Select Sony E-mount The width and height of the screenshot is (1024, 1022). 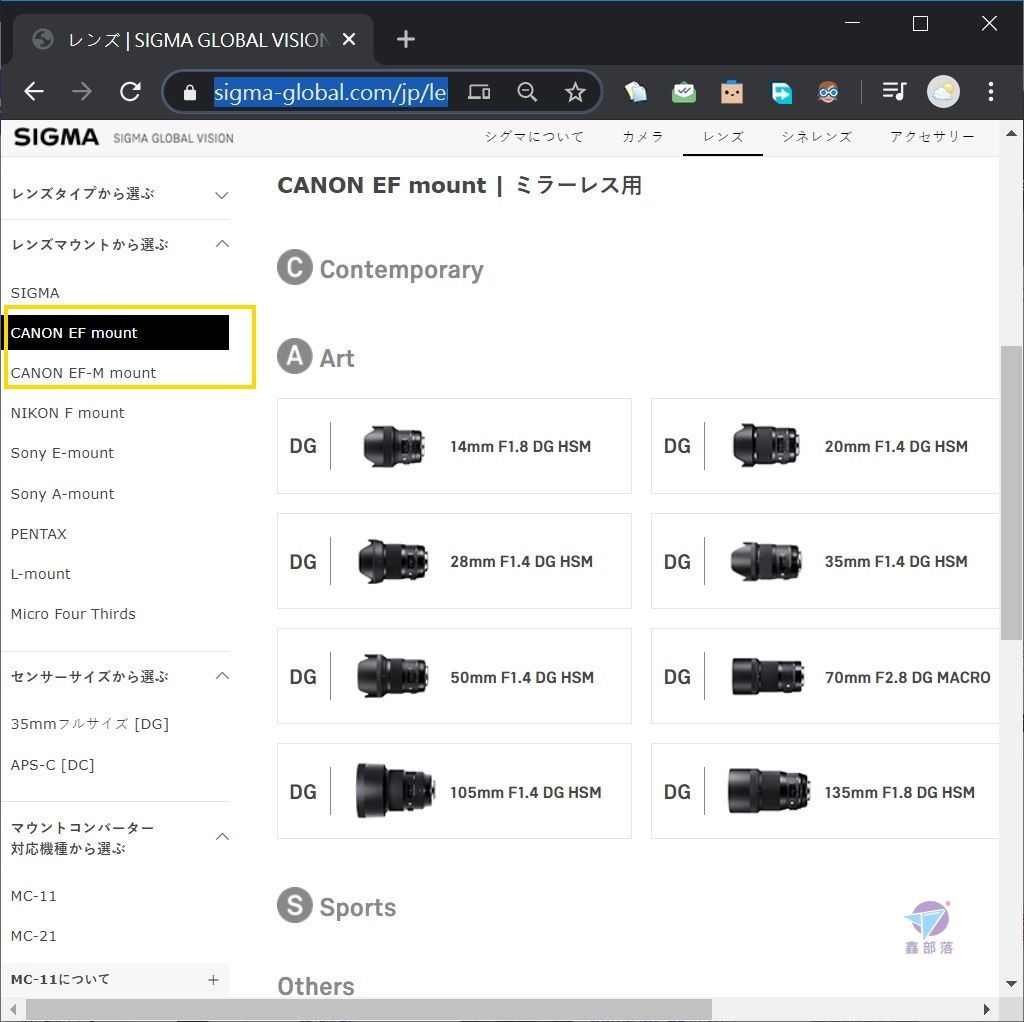(x=62, y=453)
